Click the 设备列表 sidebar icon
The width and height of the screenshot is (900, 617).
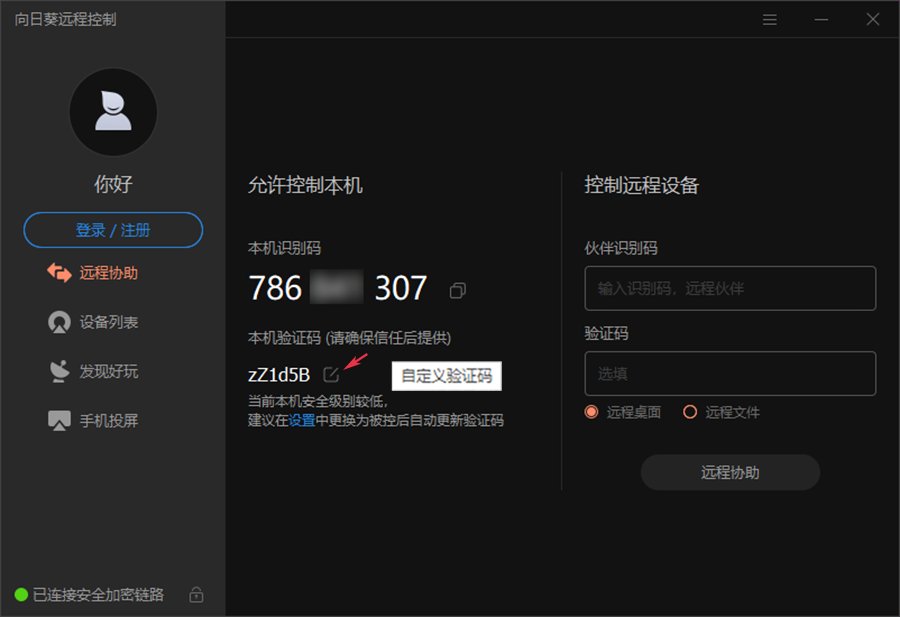click(59, 322)
